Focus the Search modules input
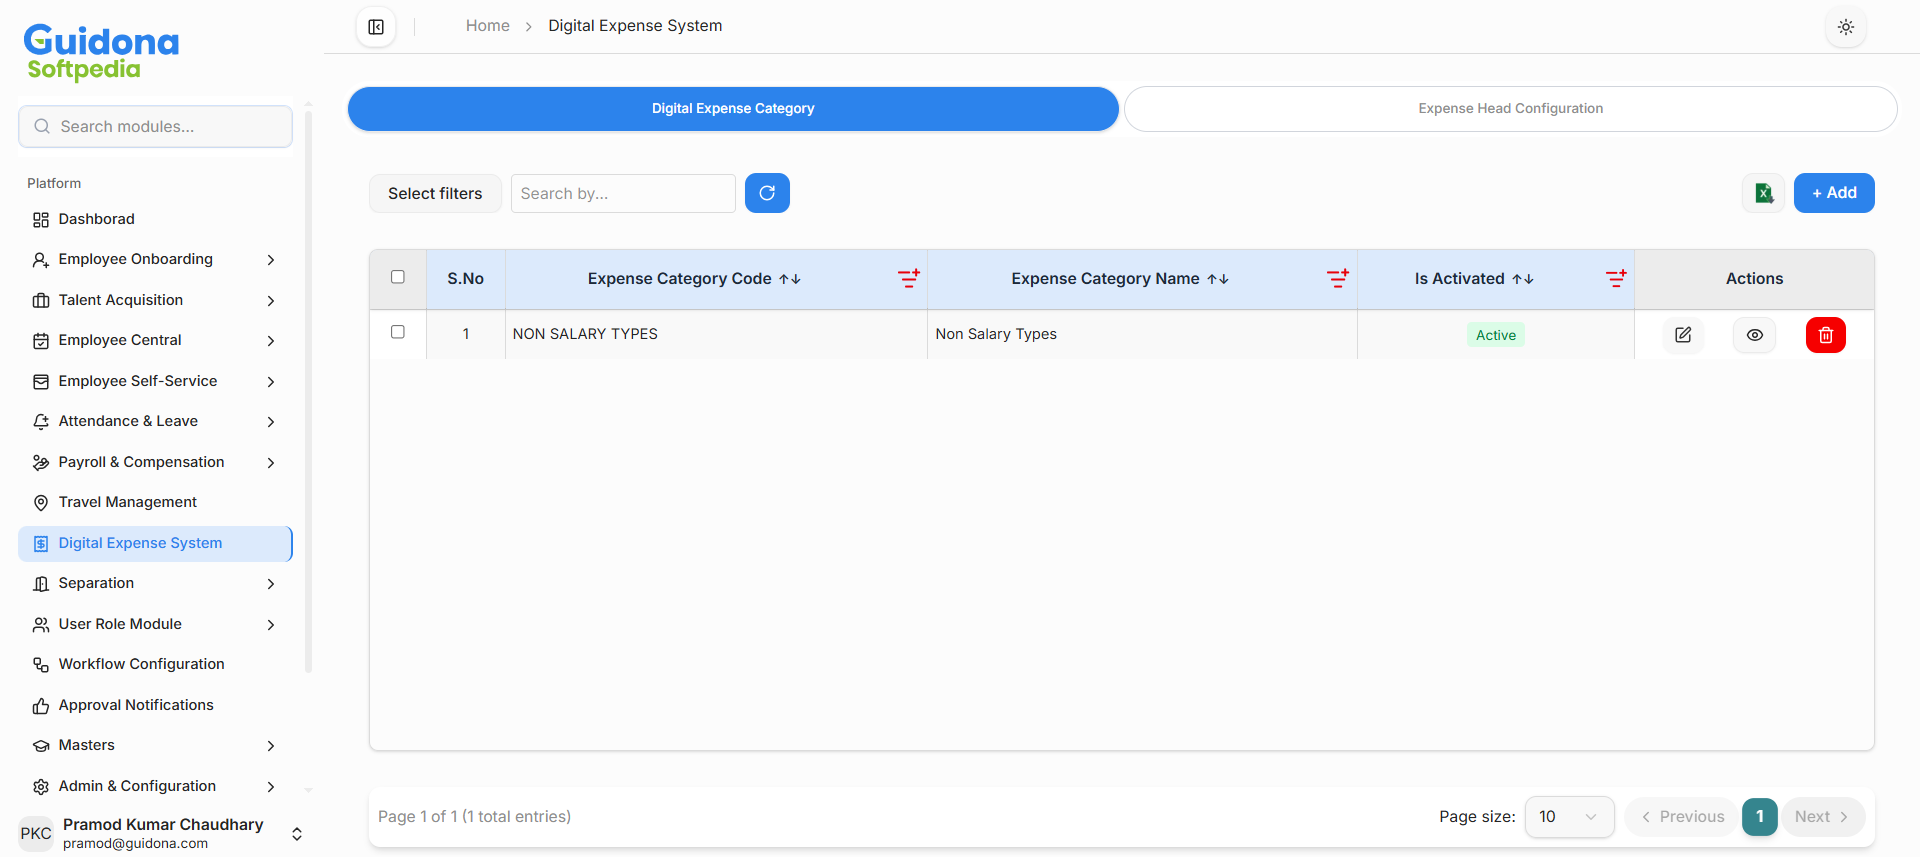The height and width of the screenshot is (857, 1920). click(155, 127)
